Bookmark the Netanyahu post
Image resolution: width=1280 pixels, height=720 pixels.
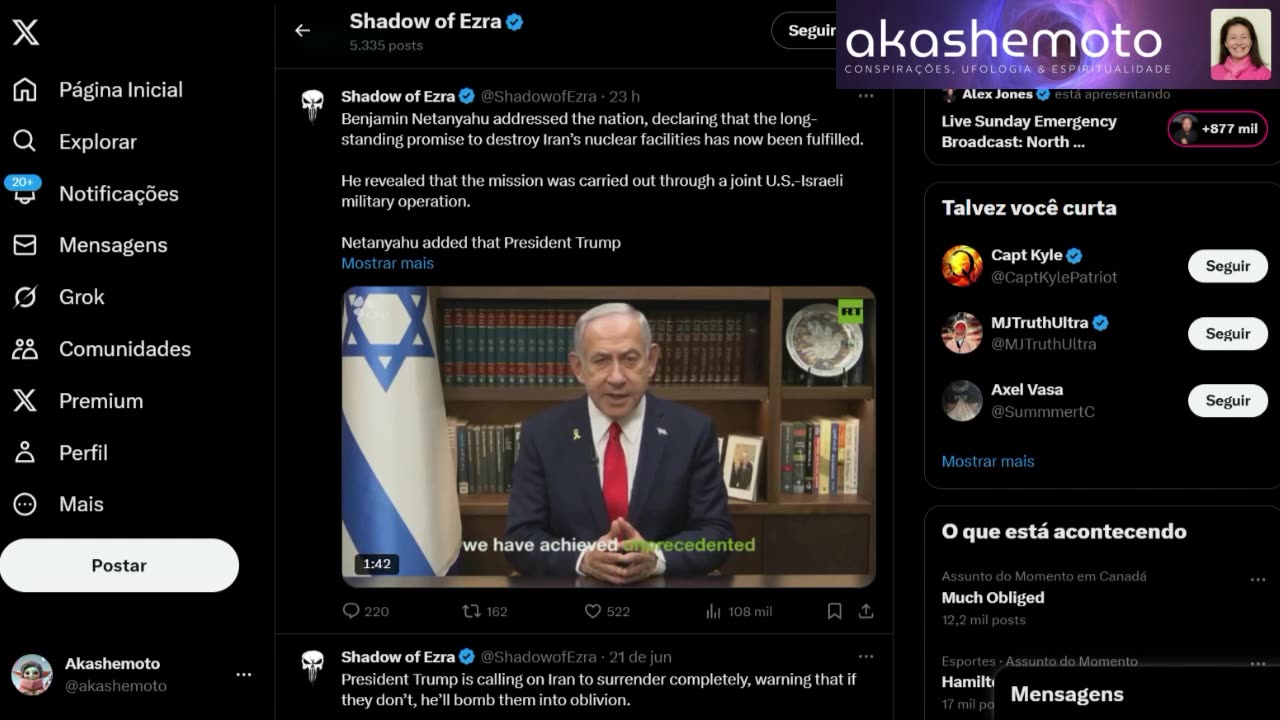[834, 610]
